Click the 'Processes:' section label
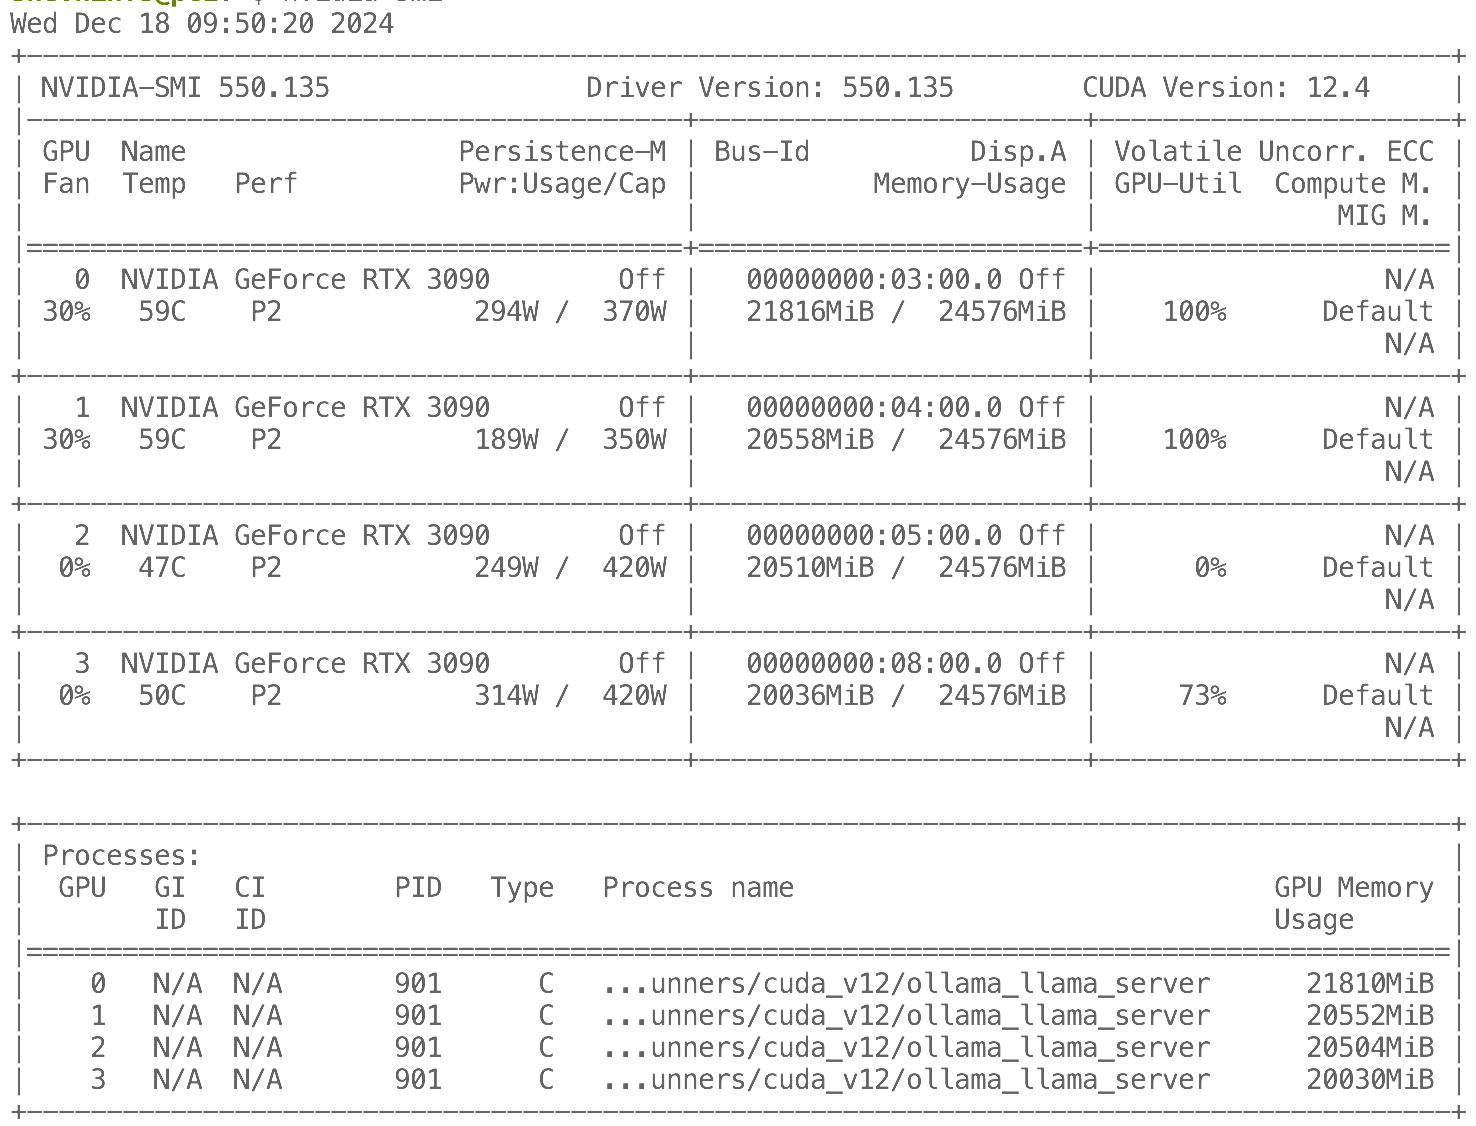Image resolution: width=1476 pixels, height=1126 pixels. (x=121, y=856)
